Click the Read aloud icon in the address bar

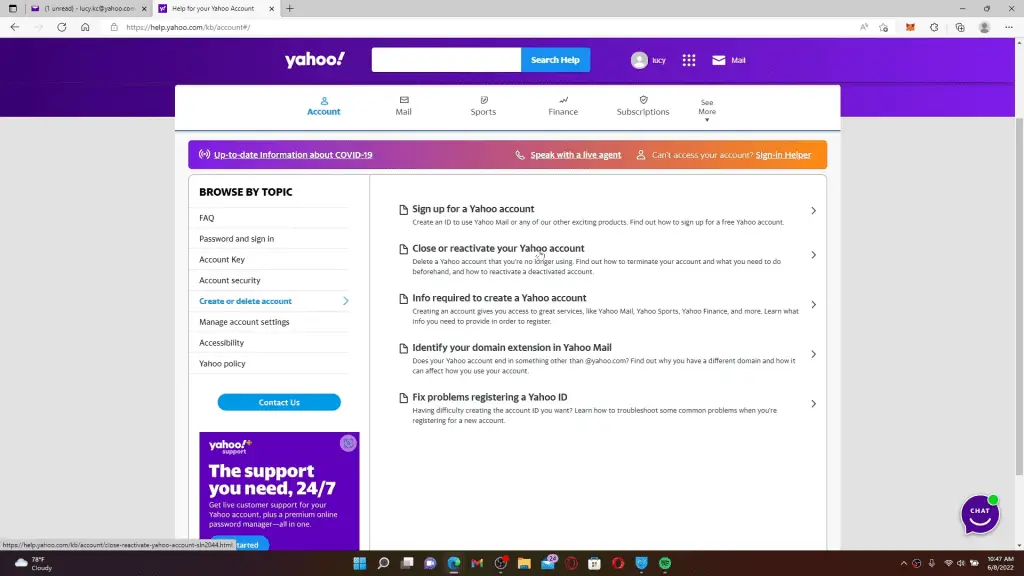[x=864, y=27]
